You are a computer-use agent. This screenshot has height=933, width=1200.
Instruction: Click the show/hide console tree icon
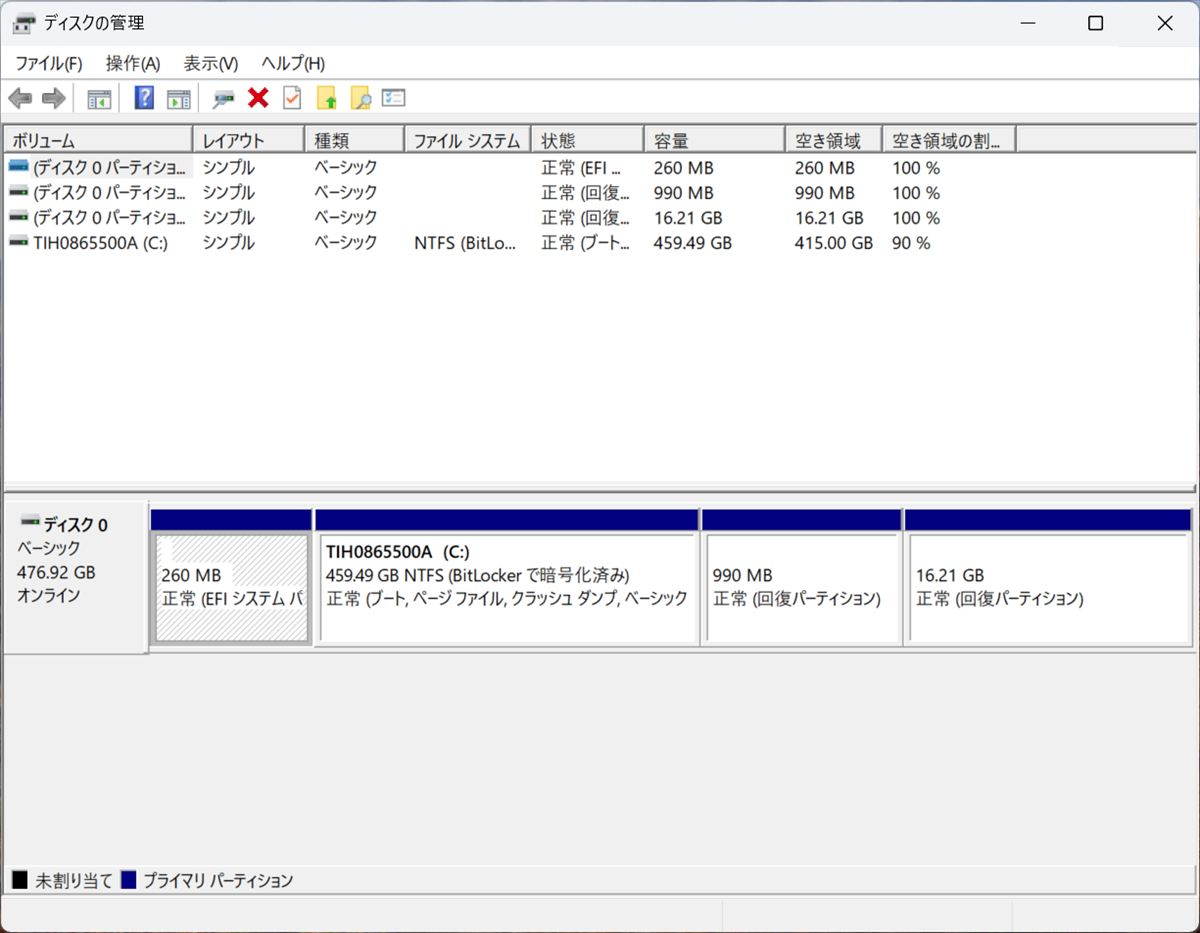(99, 98)
